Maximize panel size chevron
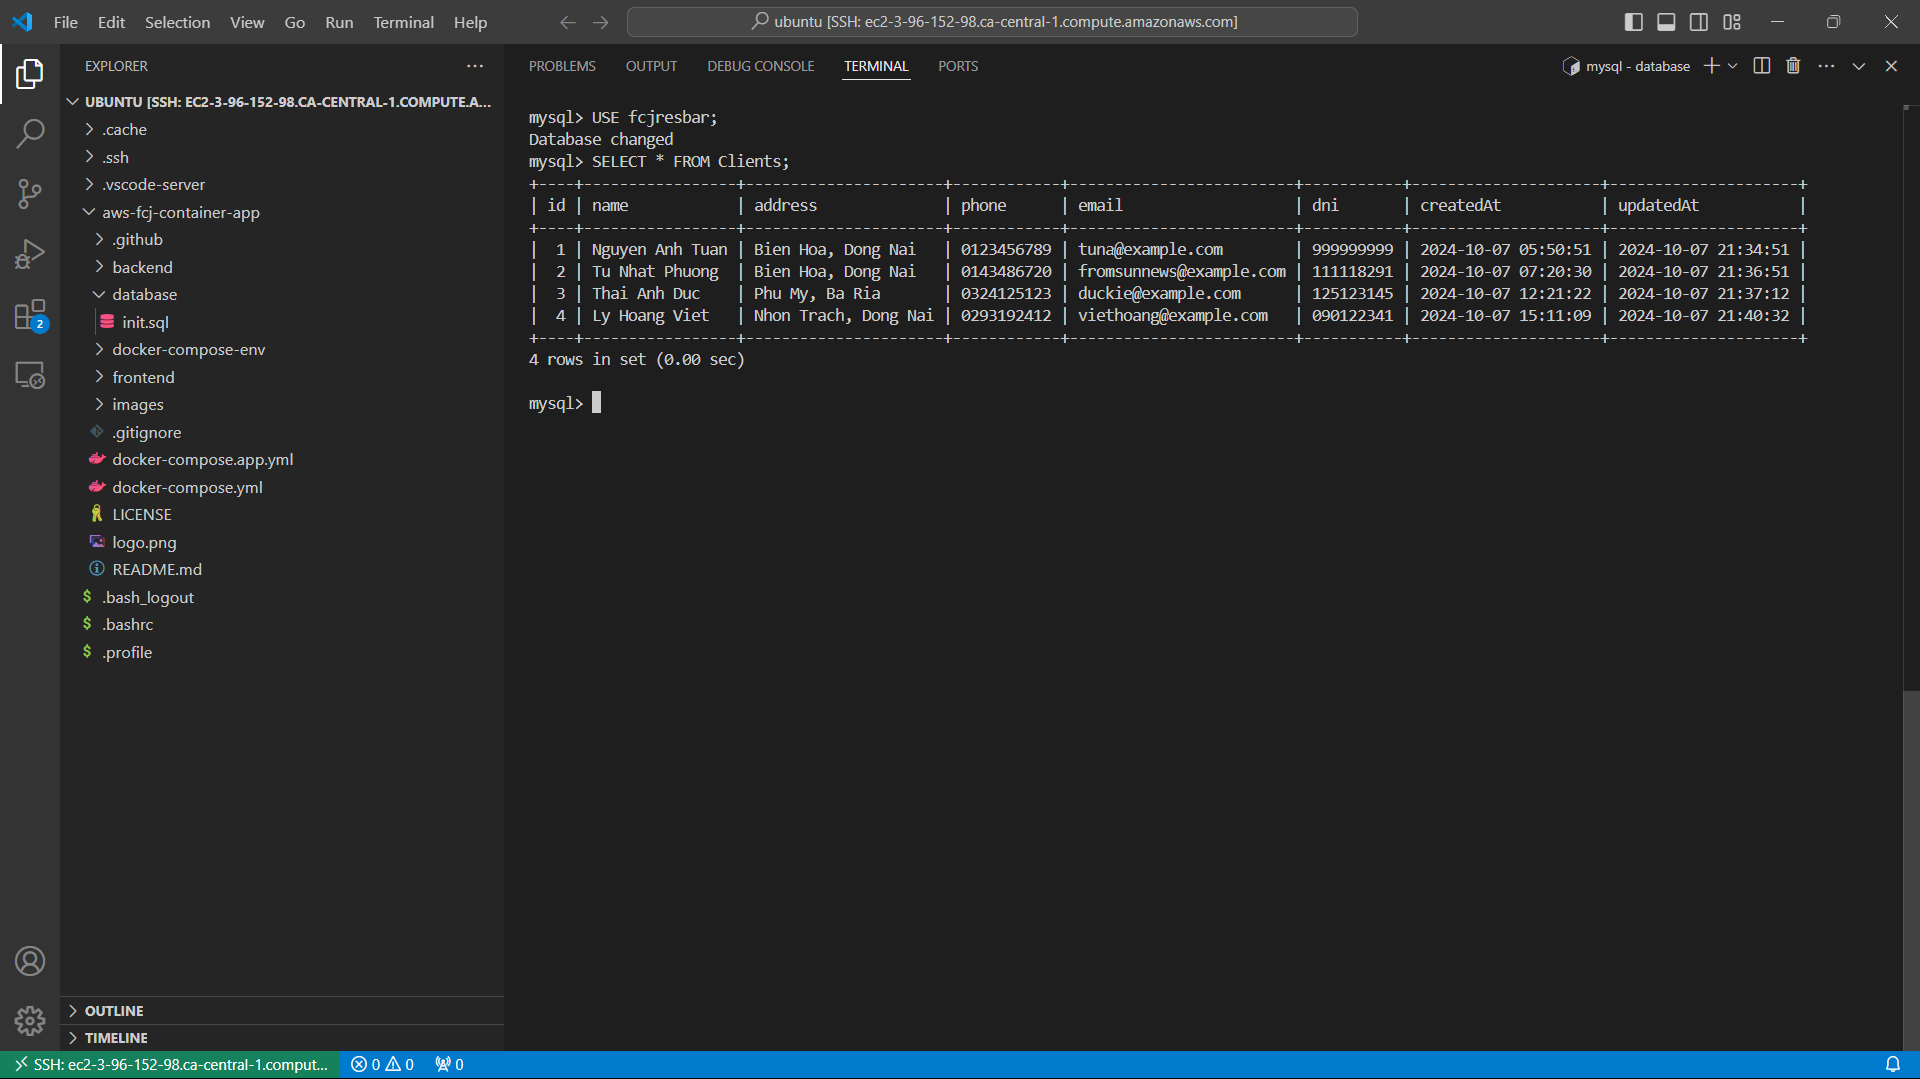This screenshot has height=1079, width=1920. point(1859,66)
